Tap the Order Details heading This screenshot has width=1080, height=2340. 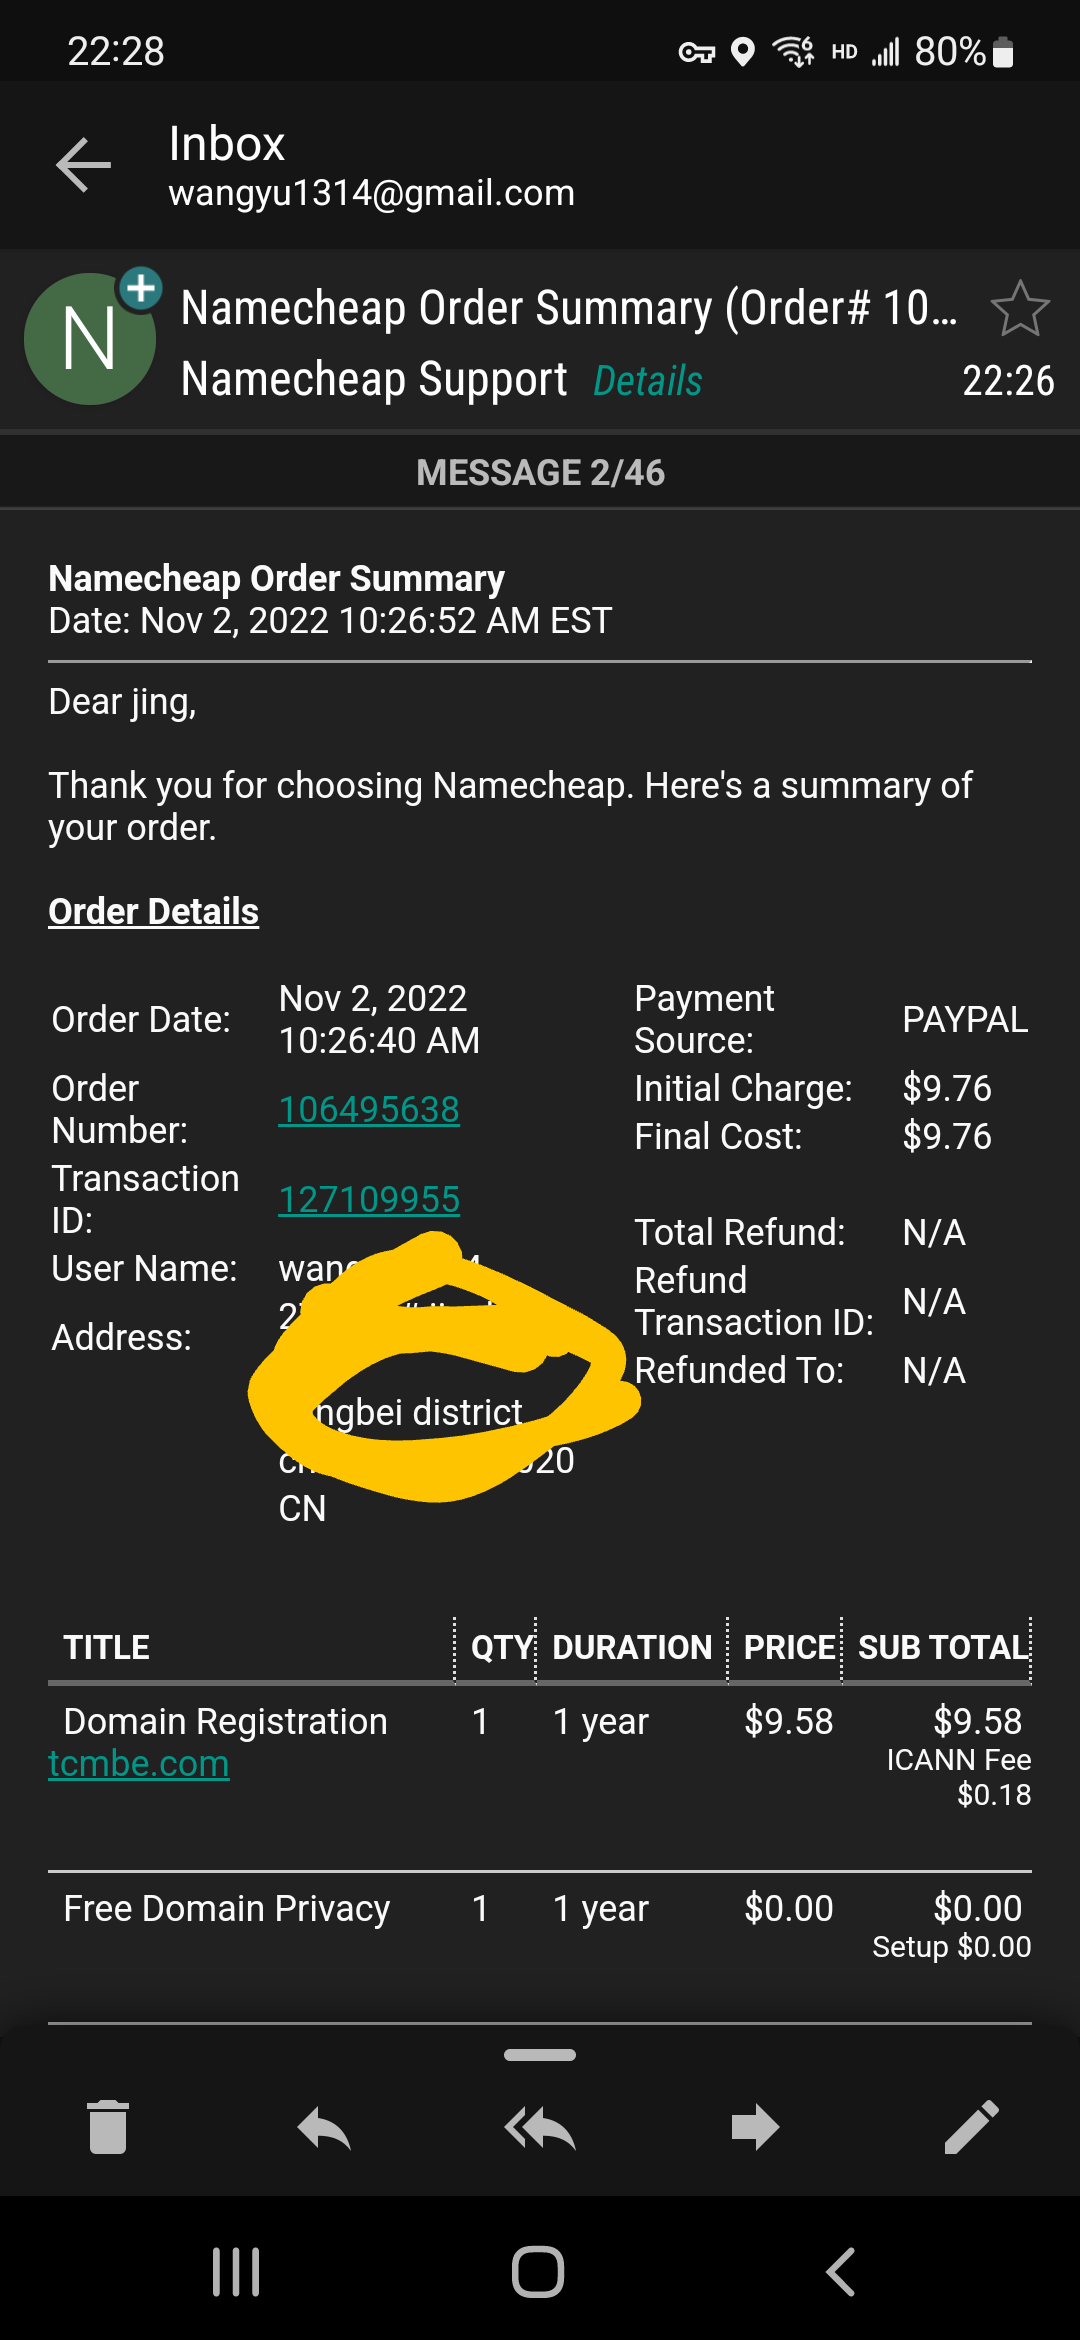tap(154, 911)
